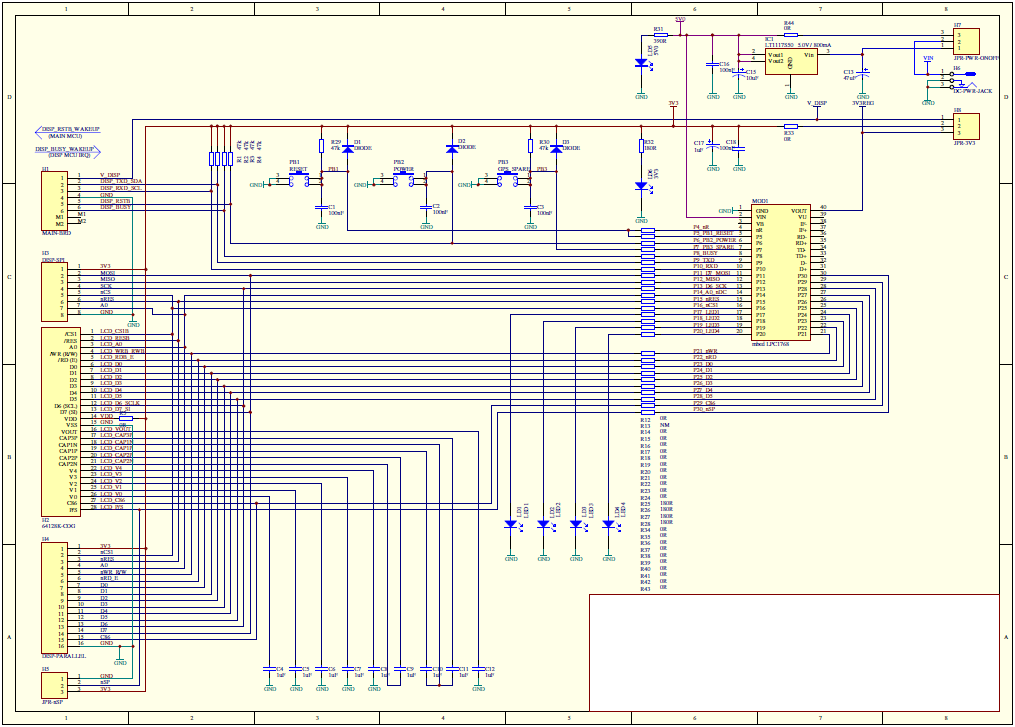
Task: Select capacitor C13 47uF symbol
Action: 864,75
